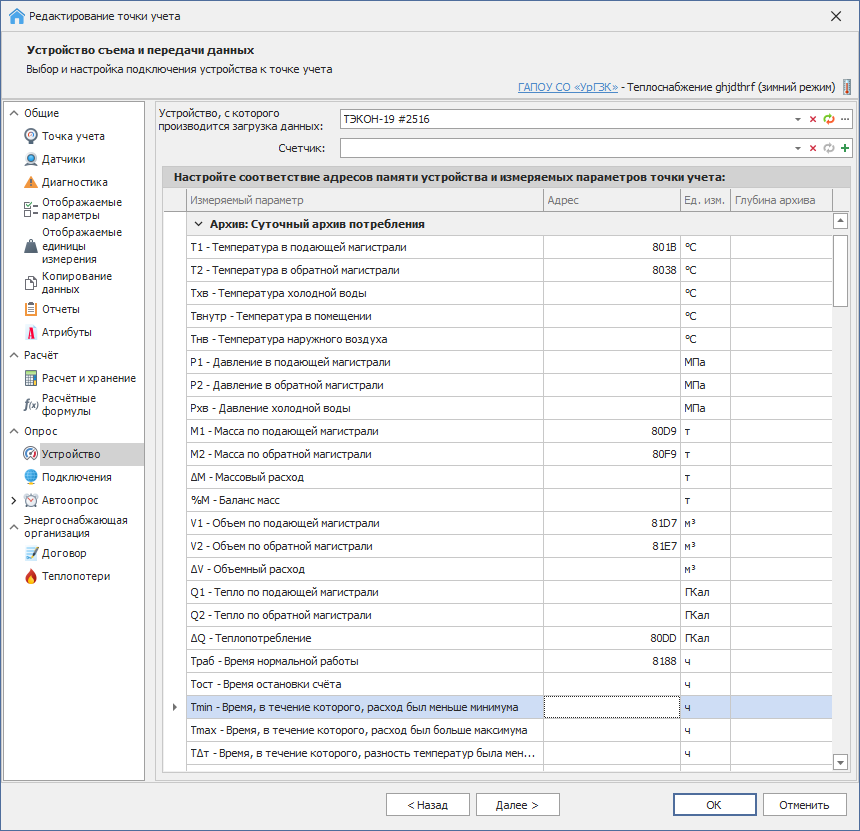This screenshot has height=831, width=860.
Task: Click the Теплопотери flame icon
Action: (x=32, y=576)
